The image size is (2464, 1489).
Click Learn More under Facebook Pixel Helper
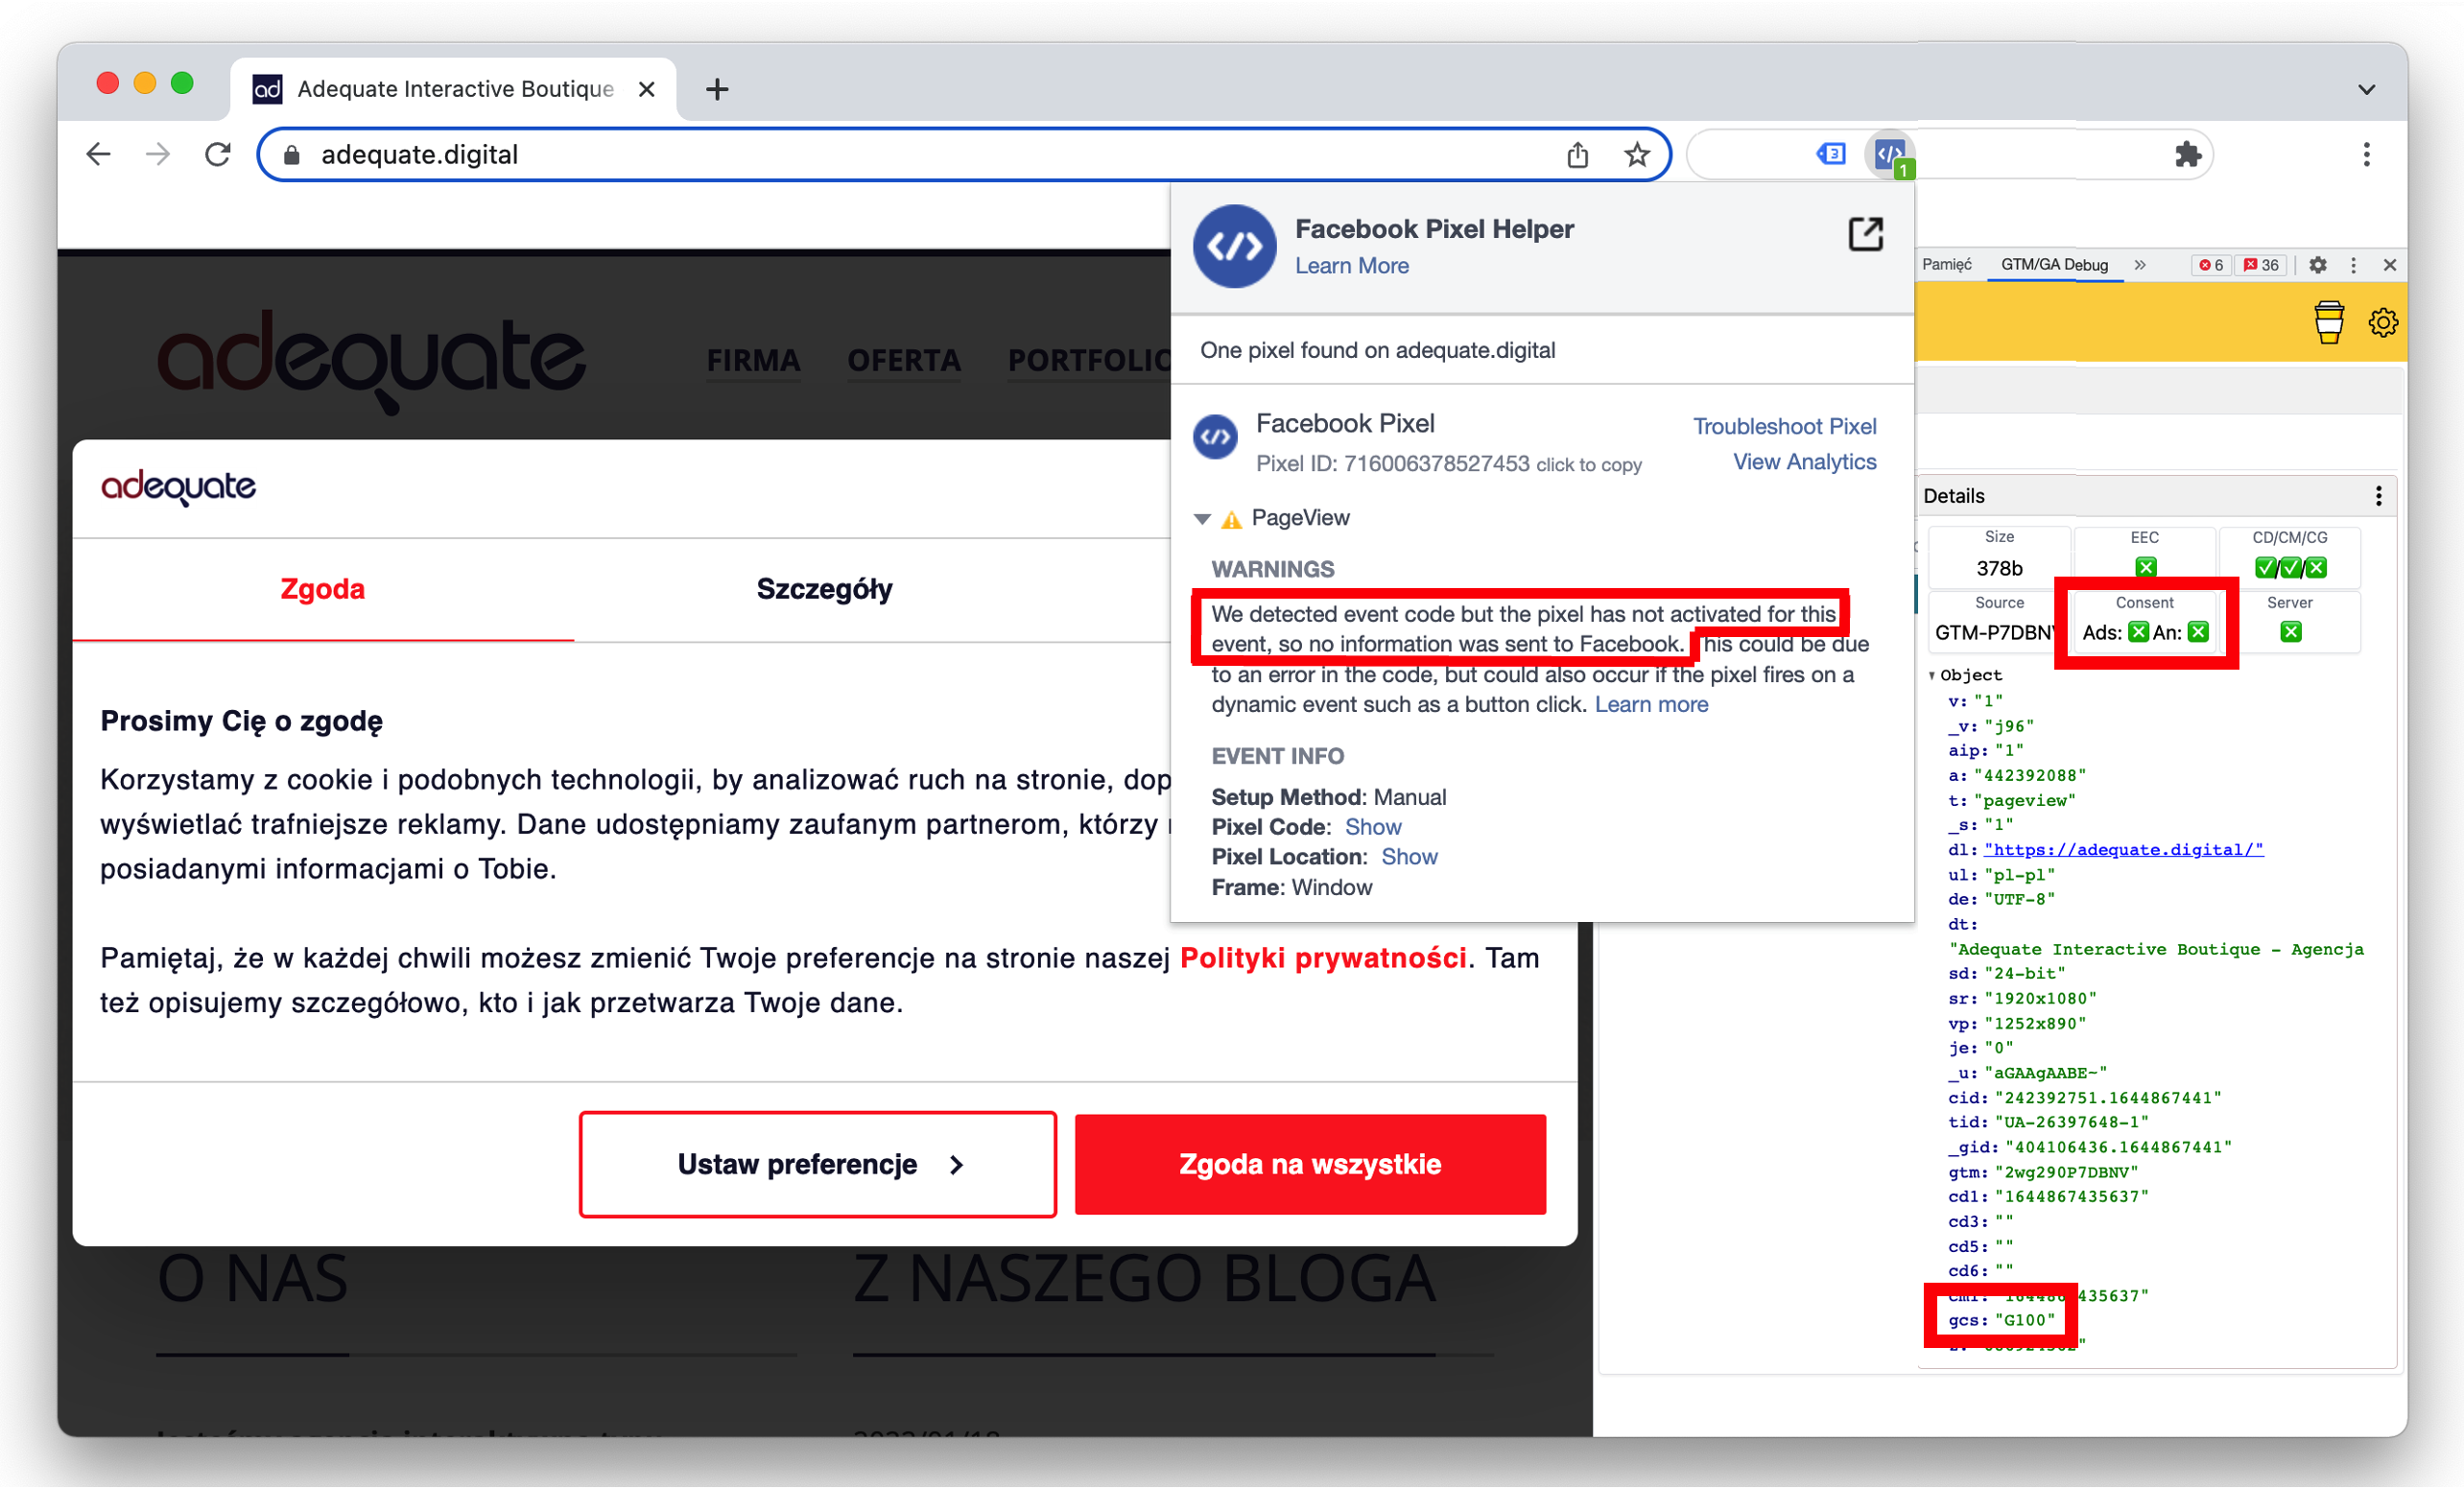coord(1352,266)
